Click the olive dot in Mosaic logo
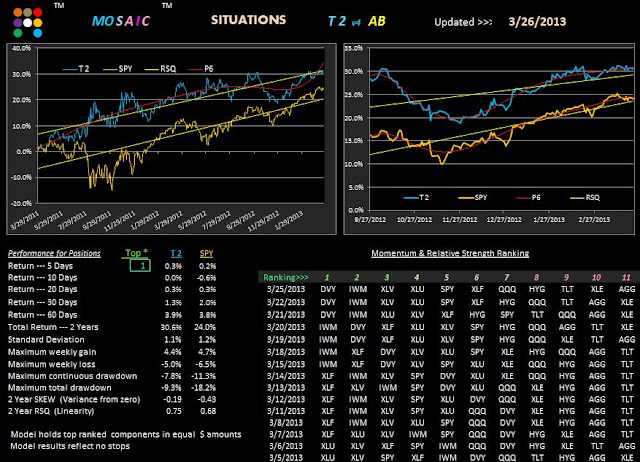 [x=27, y=13]
